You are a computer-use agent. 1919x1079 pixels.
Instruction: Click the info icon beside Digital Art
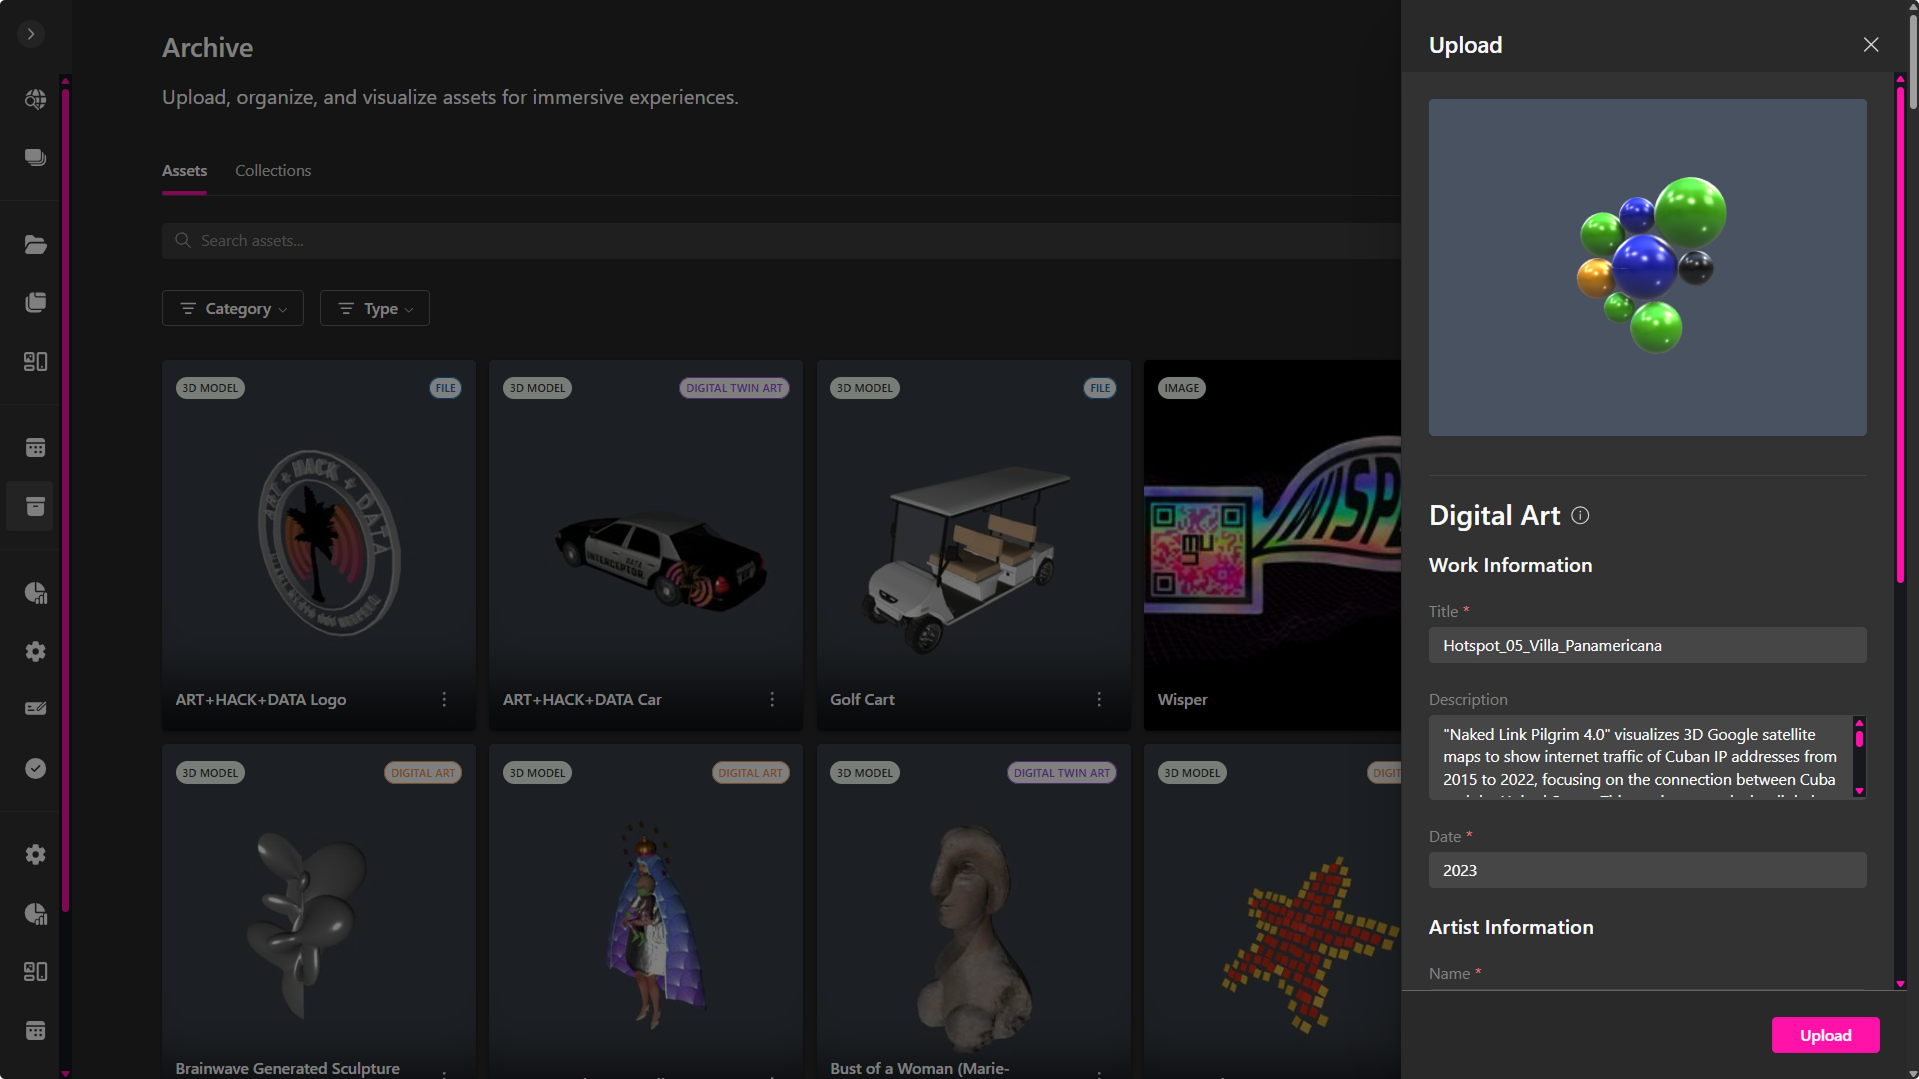(1580, 515)
